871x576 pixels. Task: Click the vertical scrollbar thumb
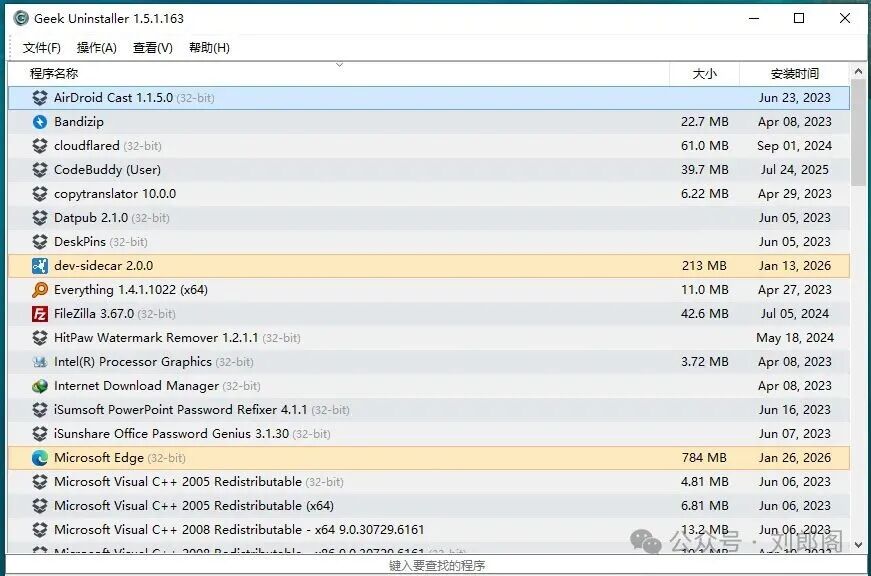coord(858,133)
